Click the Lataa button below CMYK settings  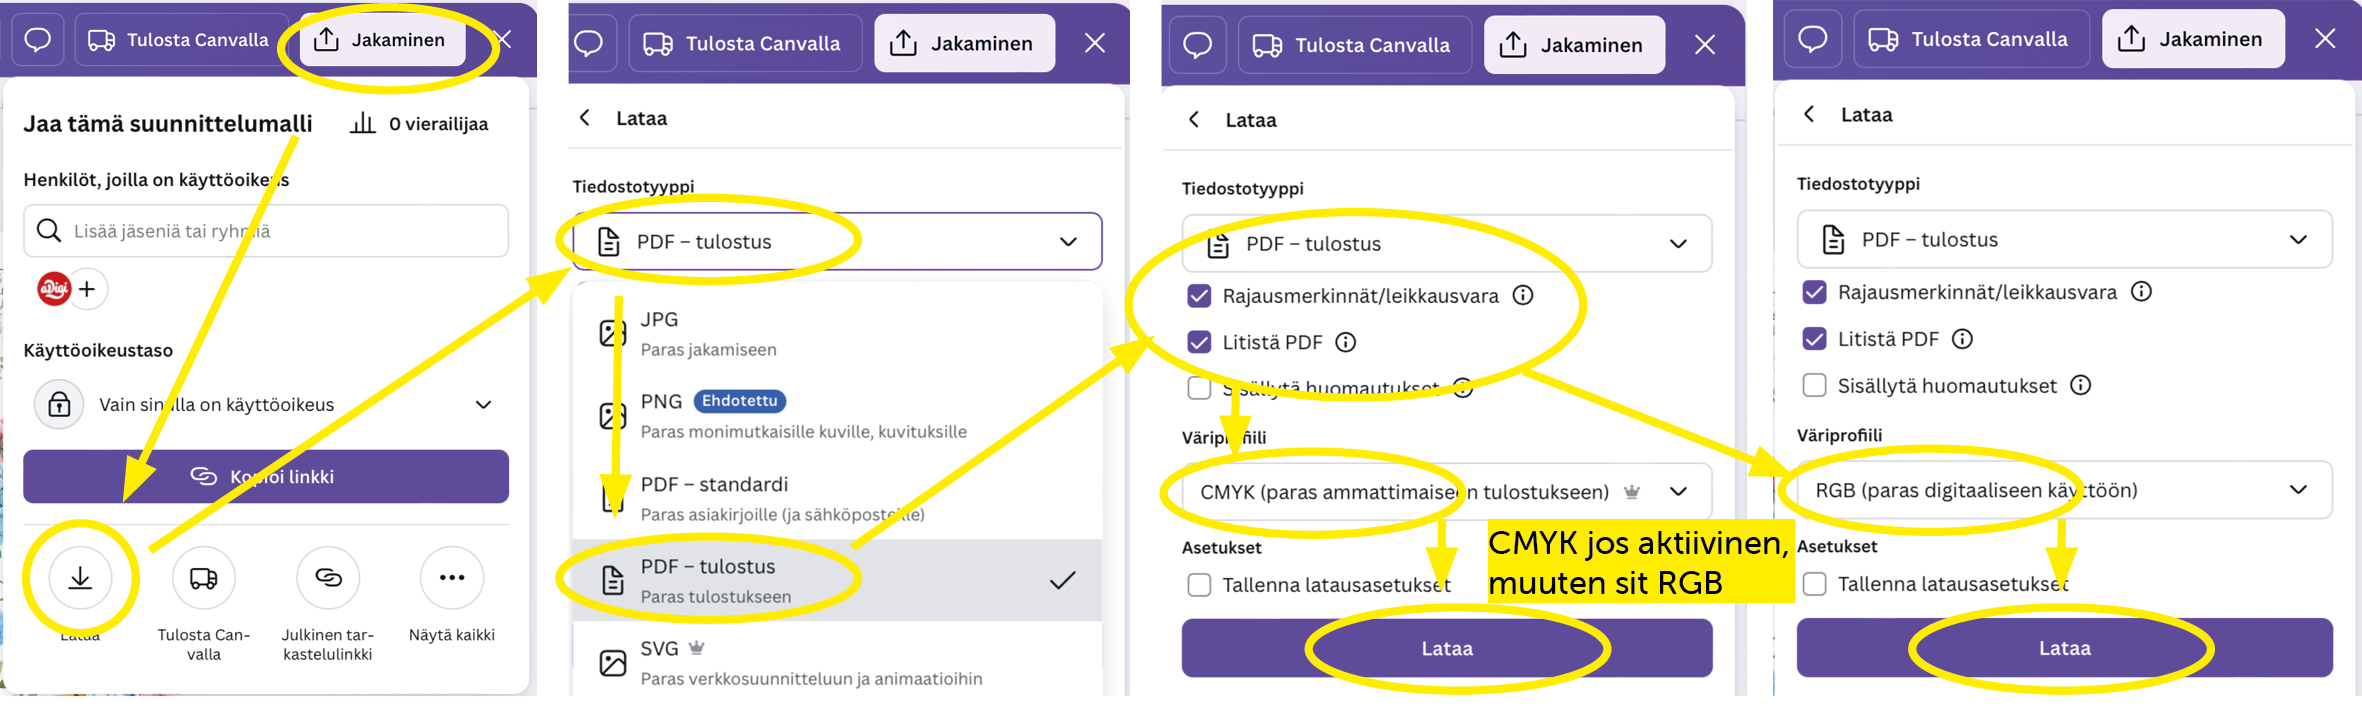[1446, 648]
